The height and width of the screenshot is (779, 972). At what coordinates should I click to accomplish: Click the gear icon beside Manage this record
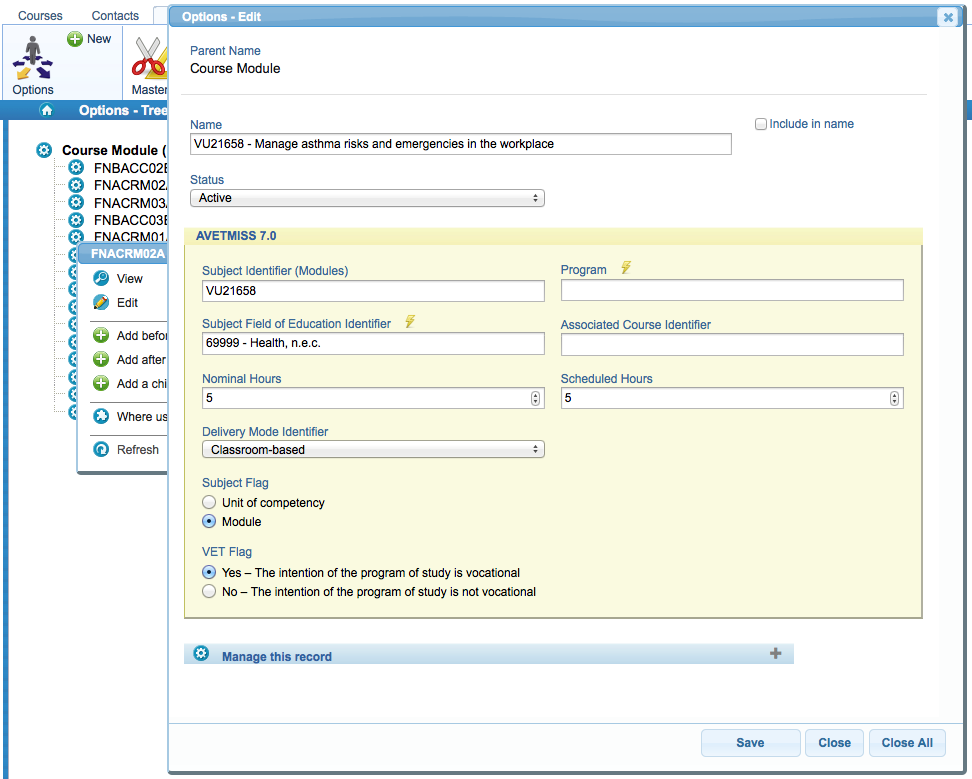201,654
